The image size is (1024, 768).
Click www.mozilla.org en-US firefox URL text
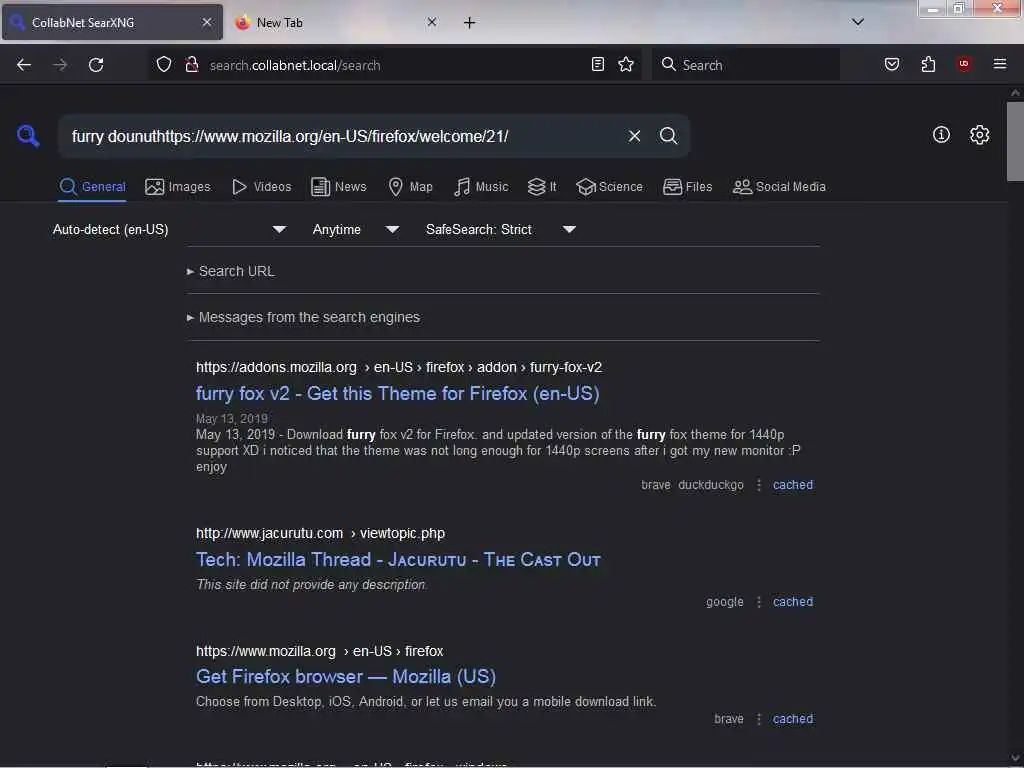click(320, 651)
